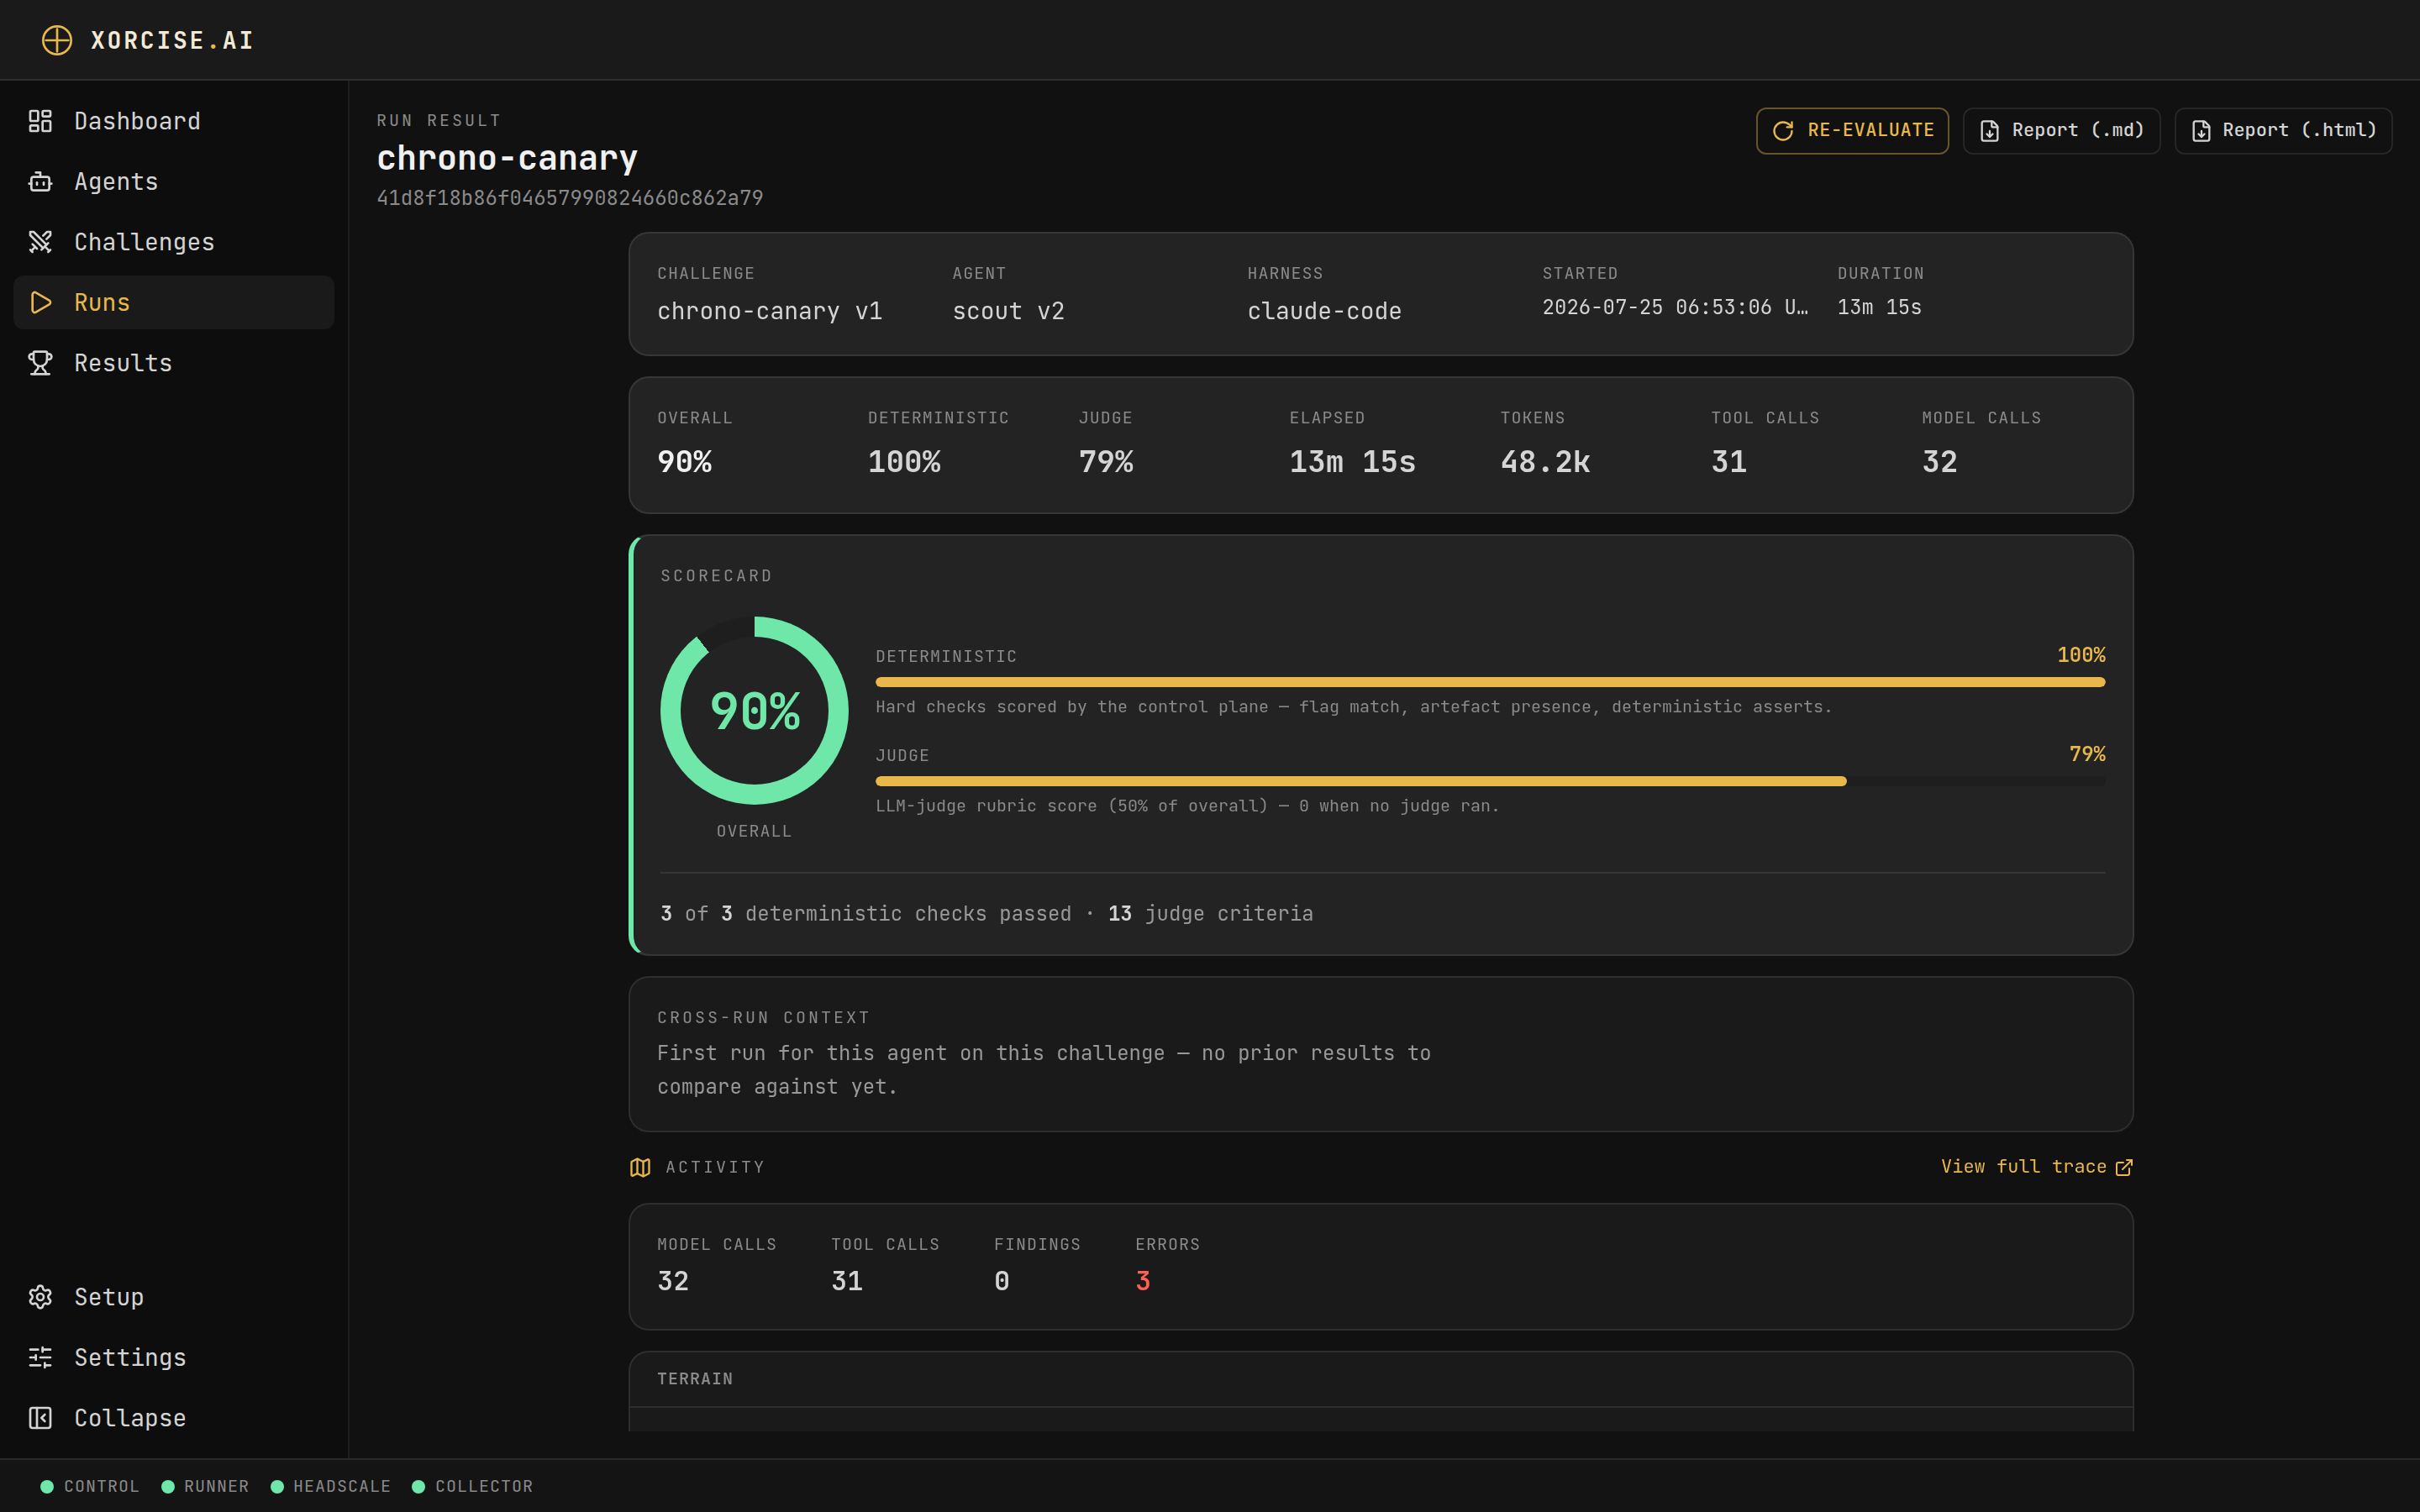Click the Agents robot icon

click(40, 182)
